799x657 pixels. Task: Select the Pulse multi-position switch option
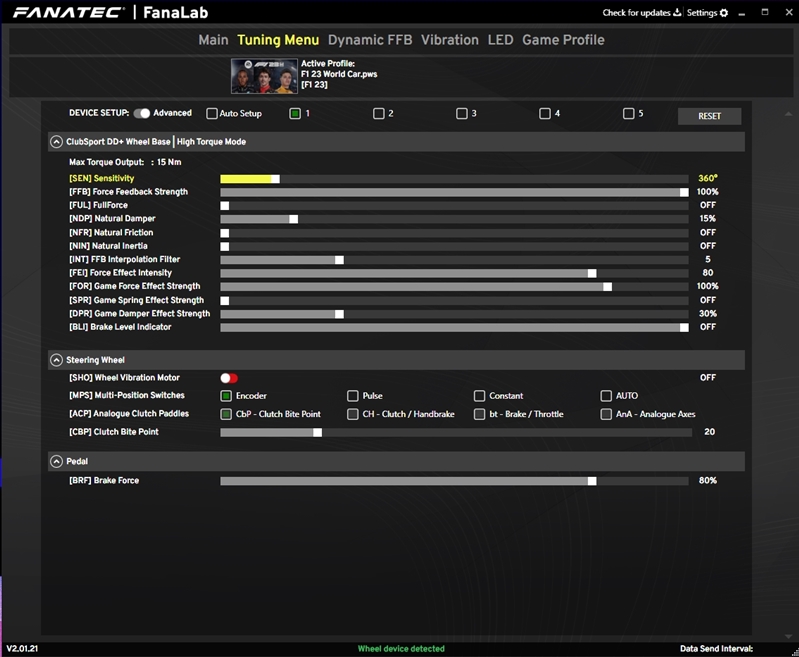coord(353,396)
